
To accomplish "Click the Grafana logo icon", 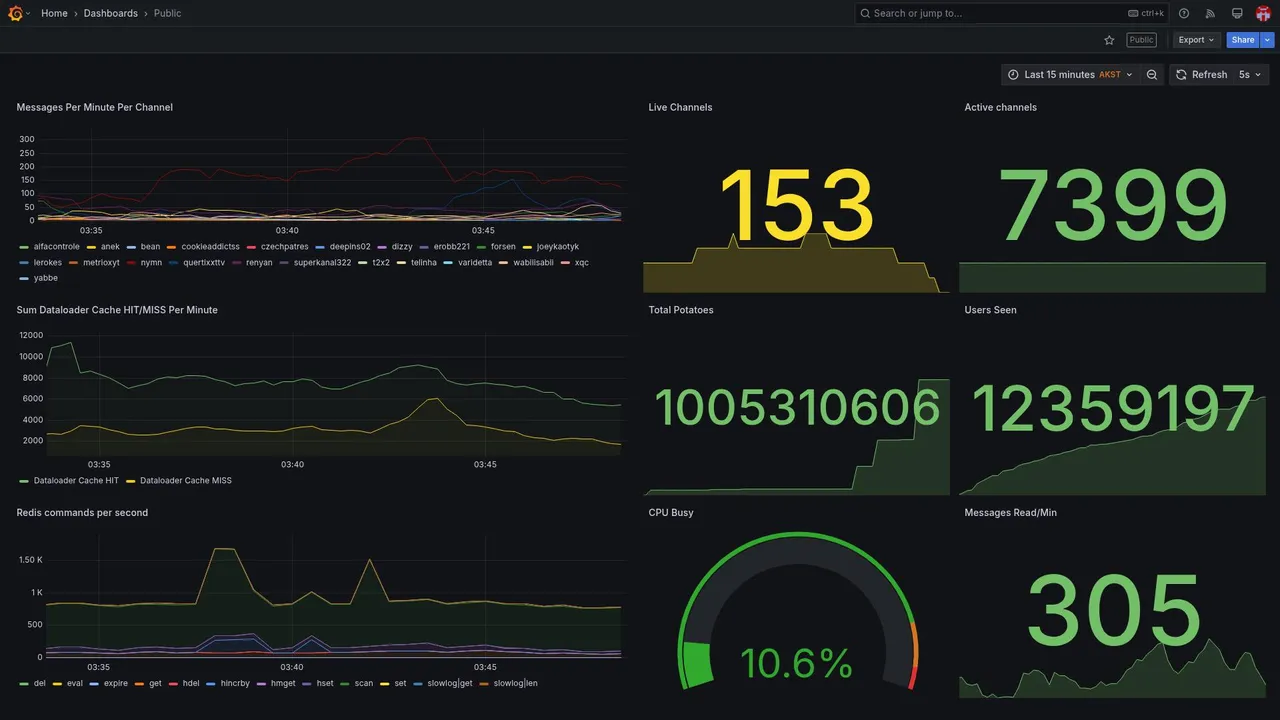I will pyautogui.click(x=15, y=13).
